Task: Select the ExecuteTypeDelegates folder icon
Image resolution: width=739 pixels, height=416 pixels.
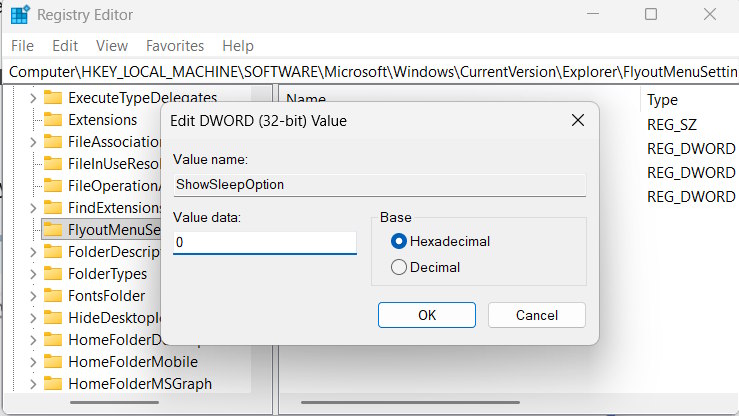Action: pos(53,98)
